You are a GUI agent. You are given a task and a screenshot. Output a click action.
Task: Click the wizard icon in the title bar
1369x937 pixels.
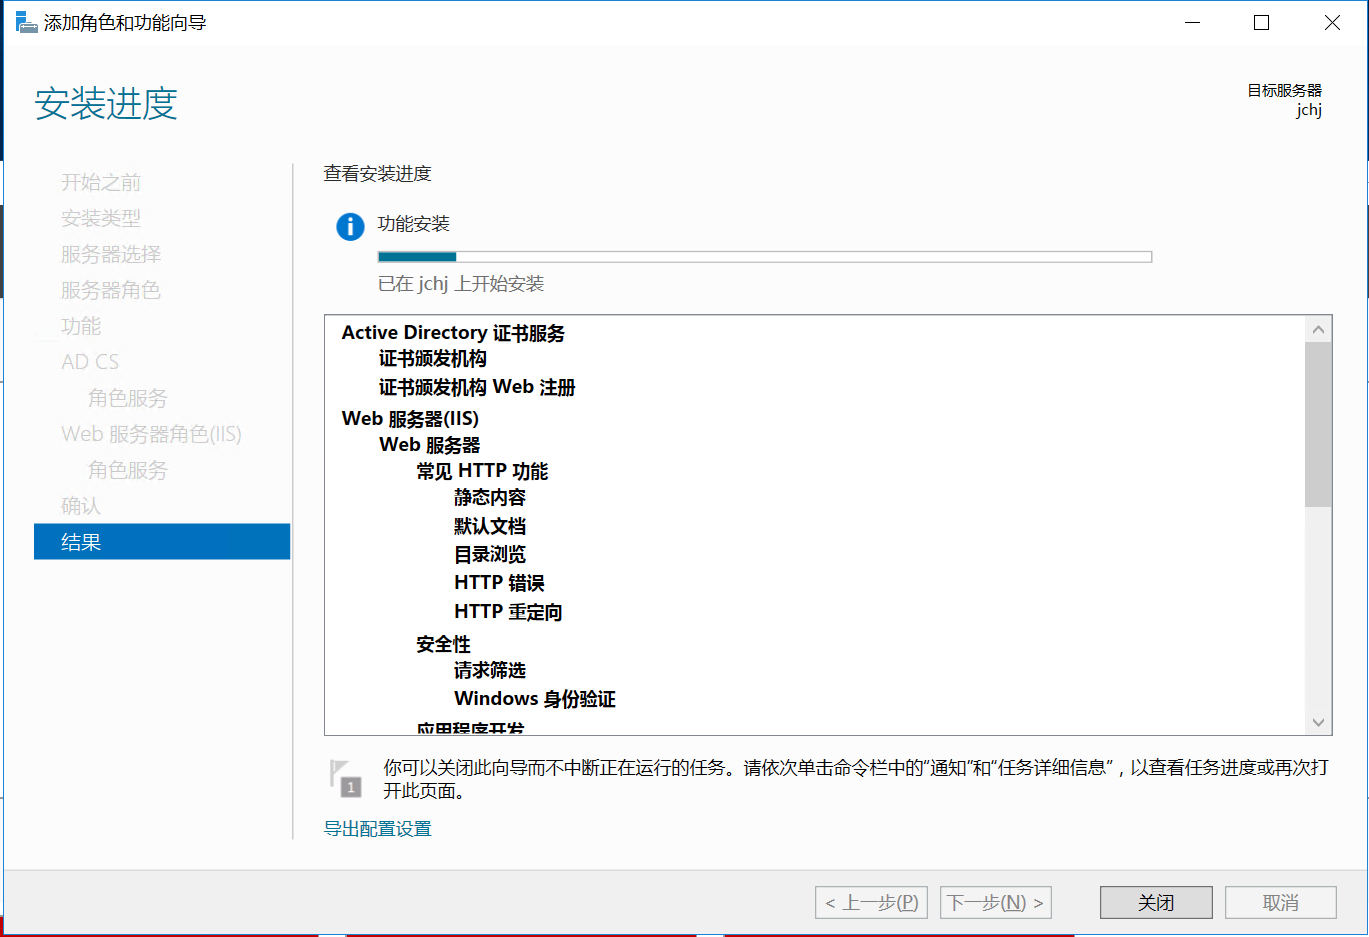pos(26,22)
